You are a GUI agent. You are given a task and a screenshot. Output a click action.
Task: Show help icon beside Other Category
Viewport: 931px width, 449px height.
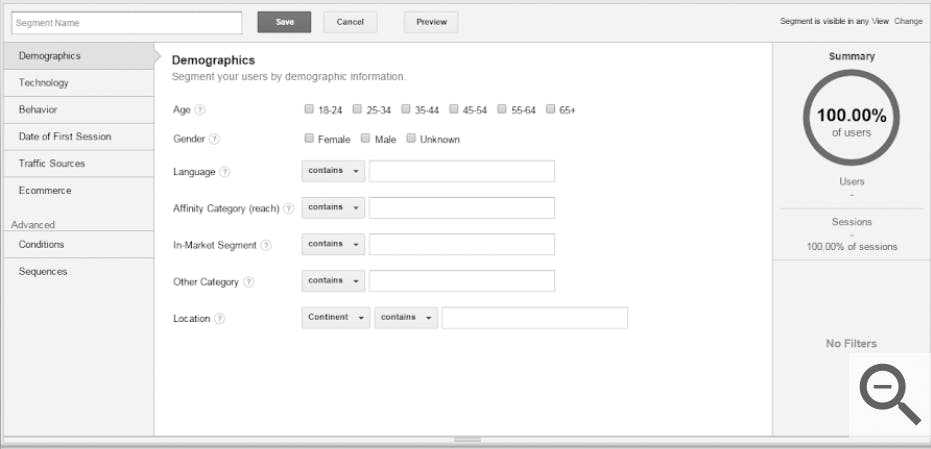249,282
